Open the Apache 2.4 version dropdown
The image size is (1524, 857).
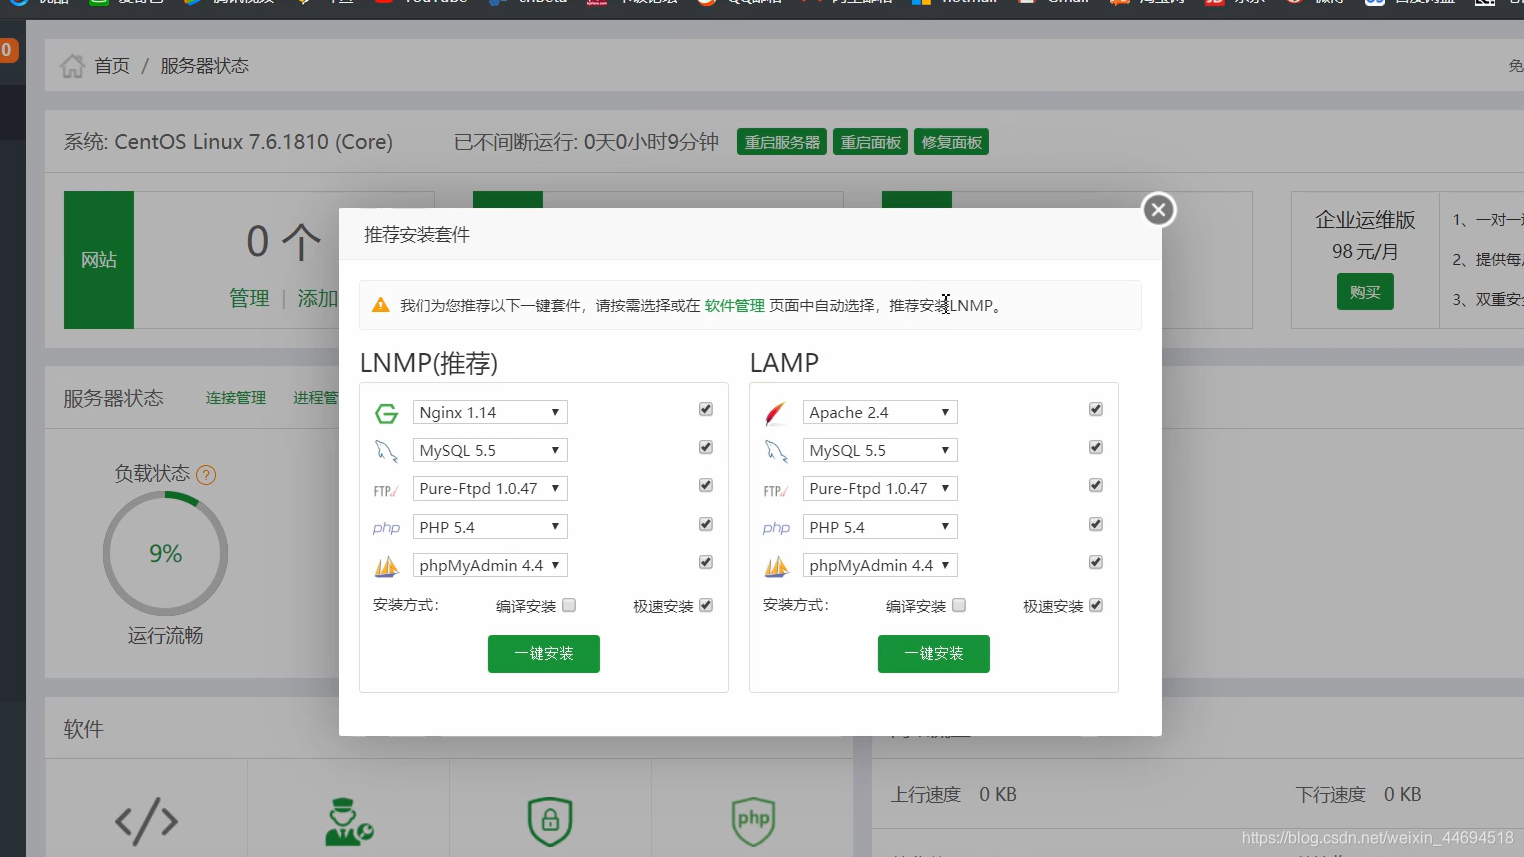tap(880, 412)
